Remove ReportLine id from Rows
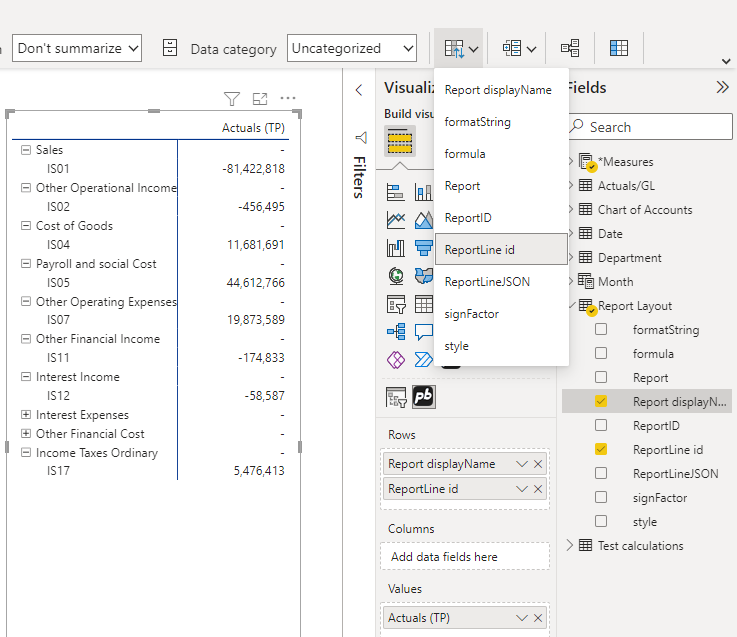Screen dimensions: 737x637 (538, 489)
